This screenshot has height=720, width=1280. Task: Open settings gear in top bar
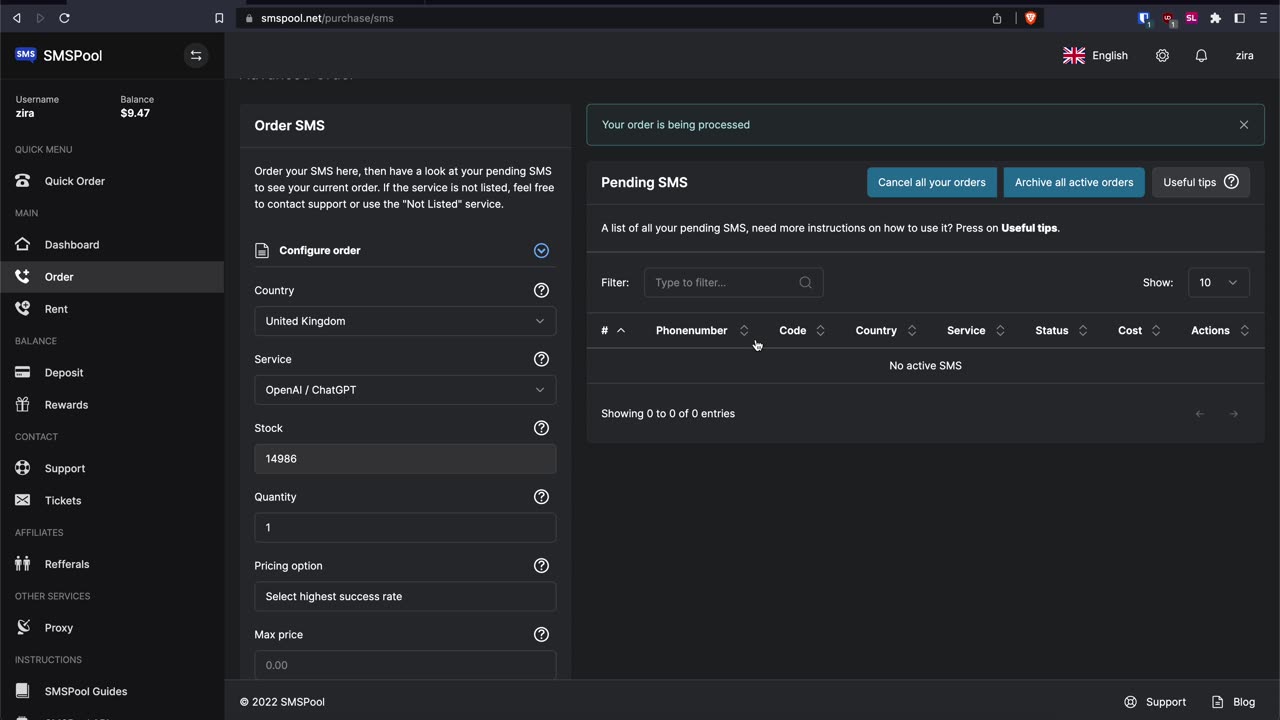pos(1162,56)
